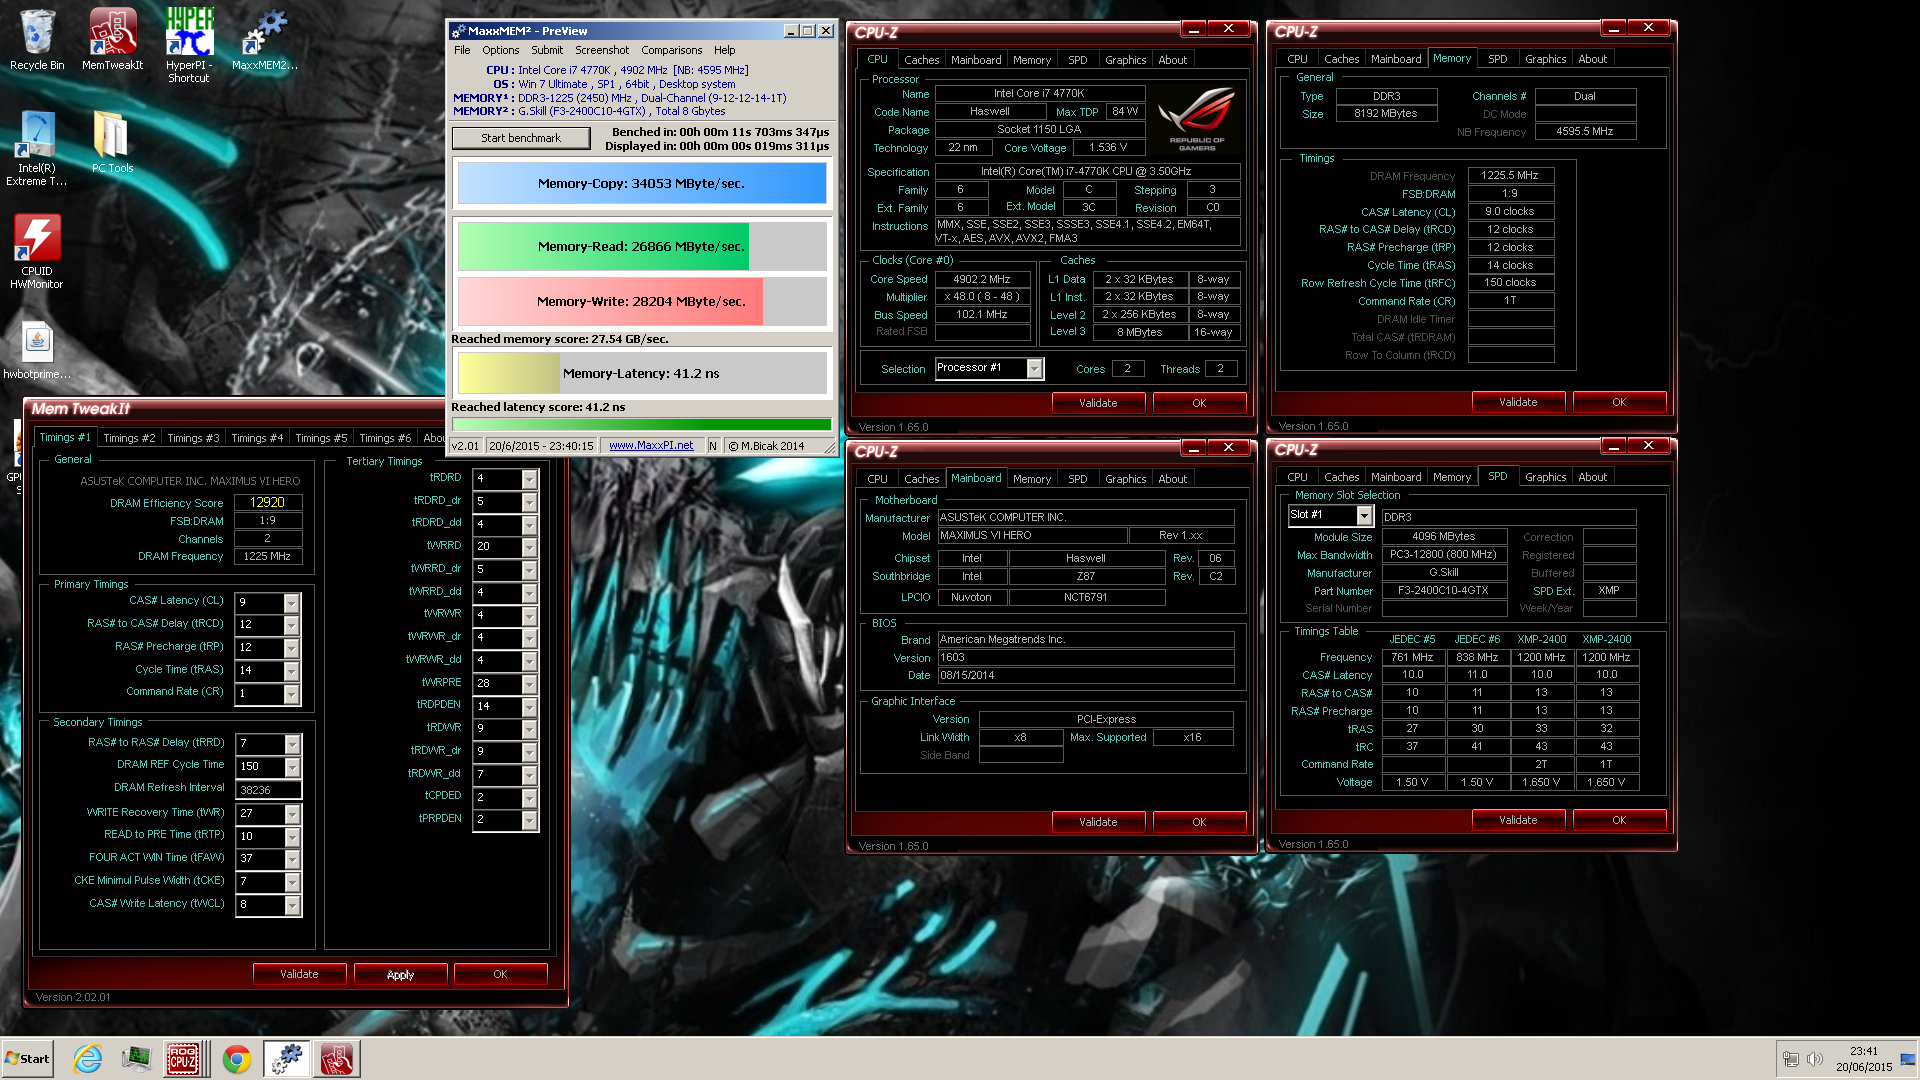Open the CAS# Latency (CL) dropdown
Image resolution: width=1920 pixels, height=1080 pixels.
[x=291, y=603]
